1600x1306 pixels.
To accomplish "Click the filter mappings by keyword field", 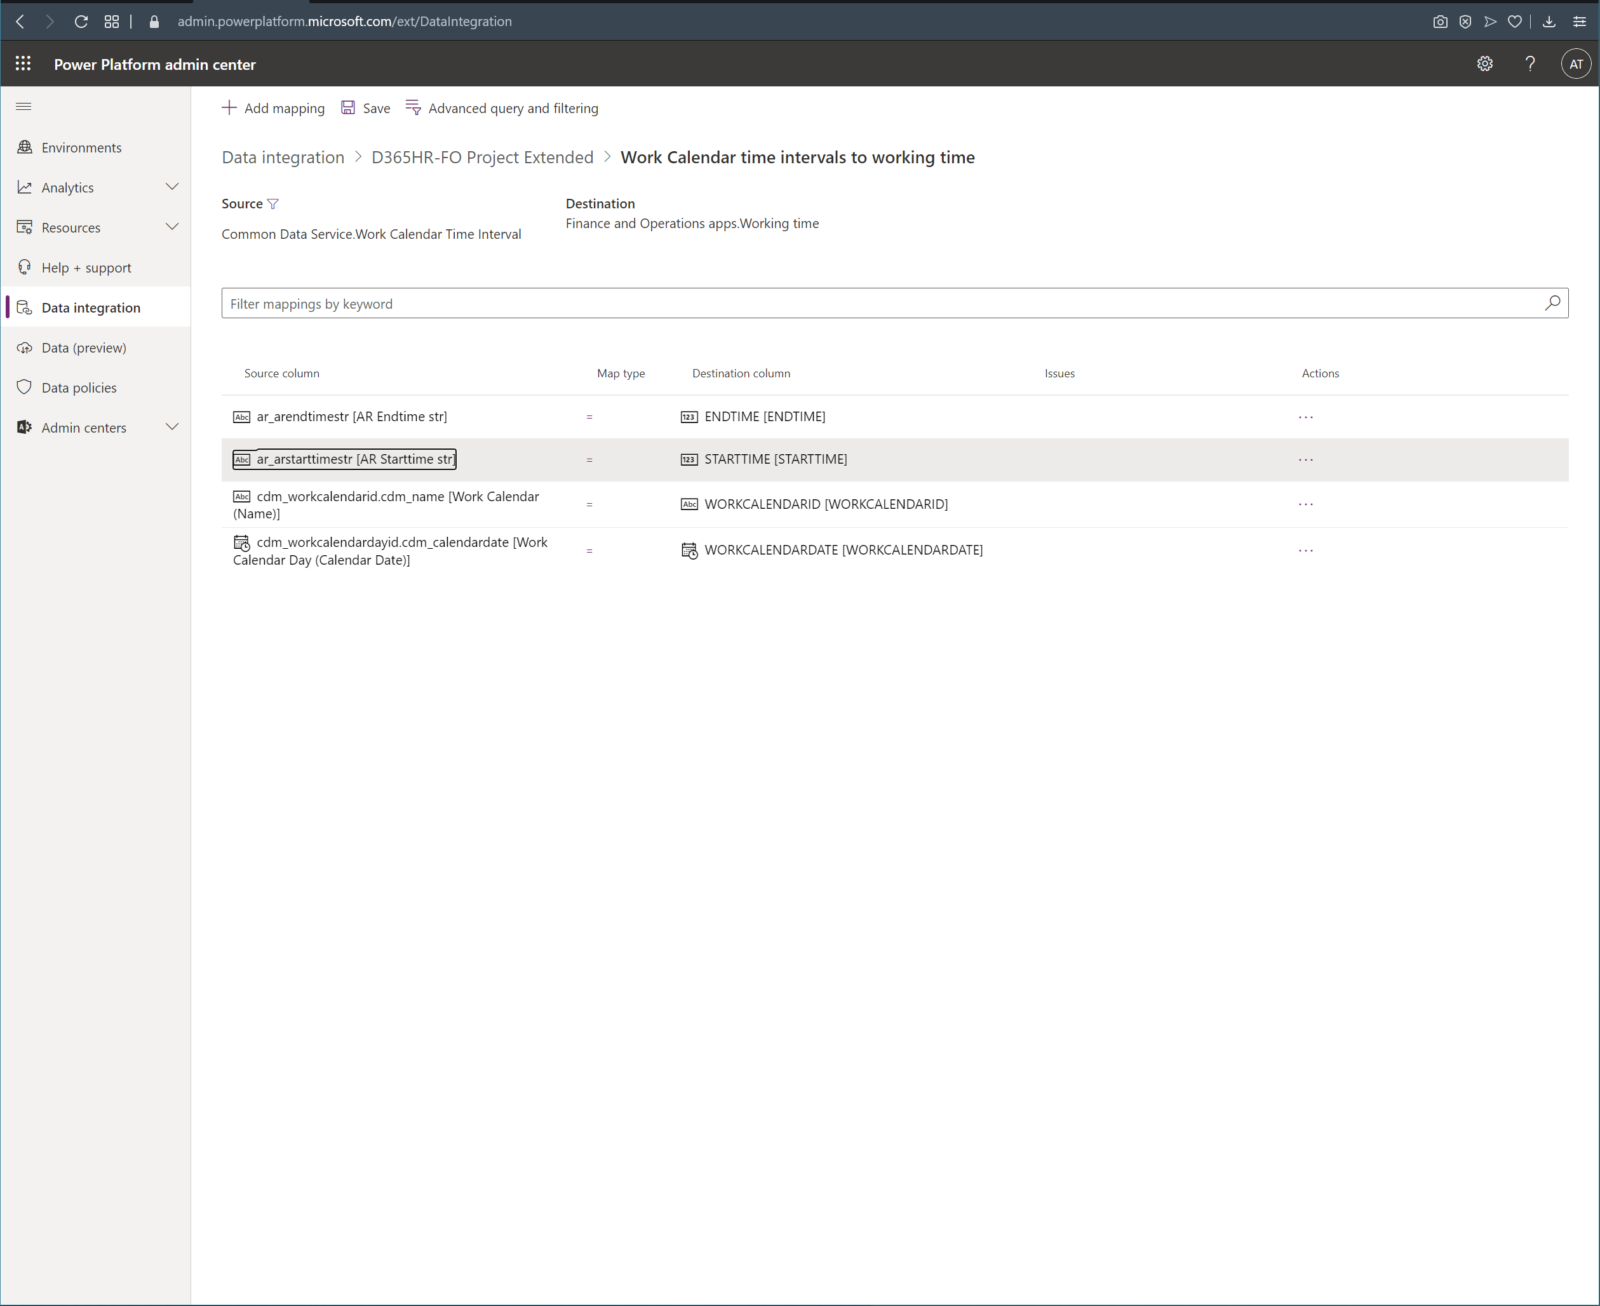I will (x=700, y=303).
